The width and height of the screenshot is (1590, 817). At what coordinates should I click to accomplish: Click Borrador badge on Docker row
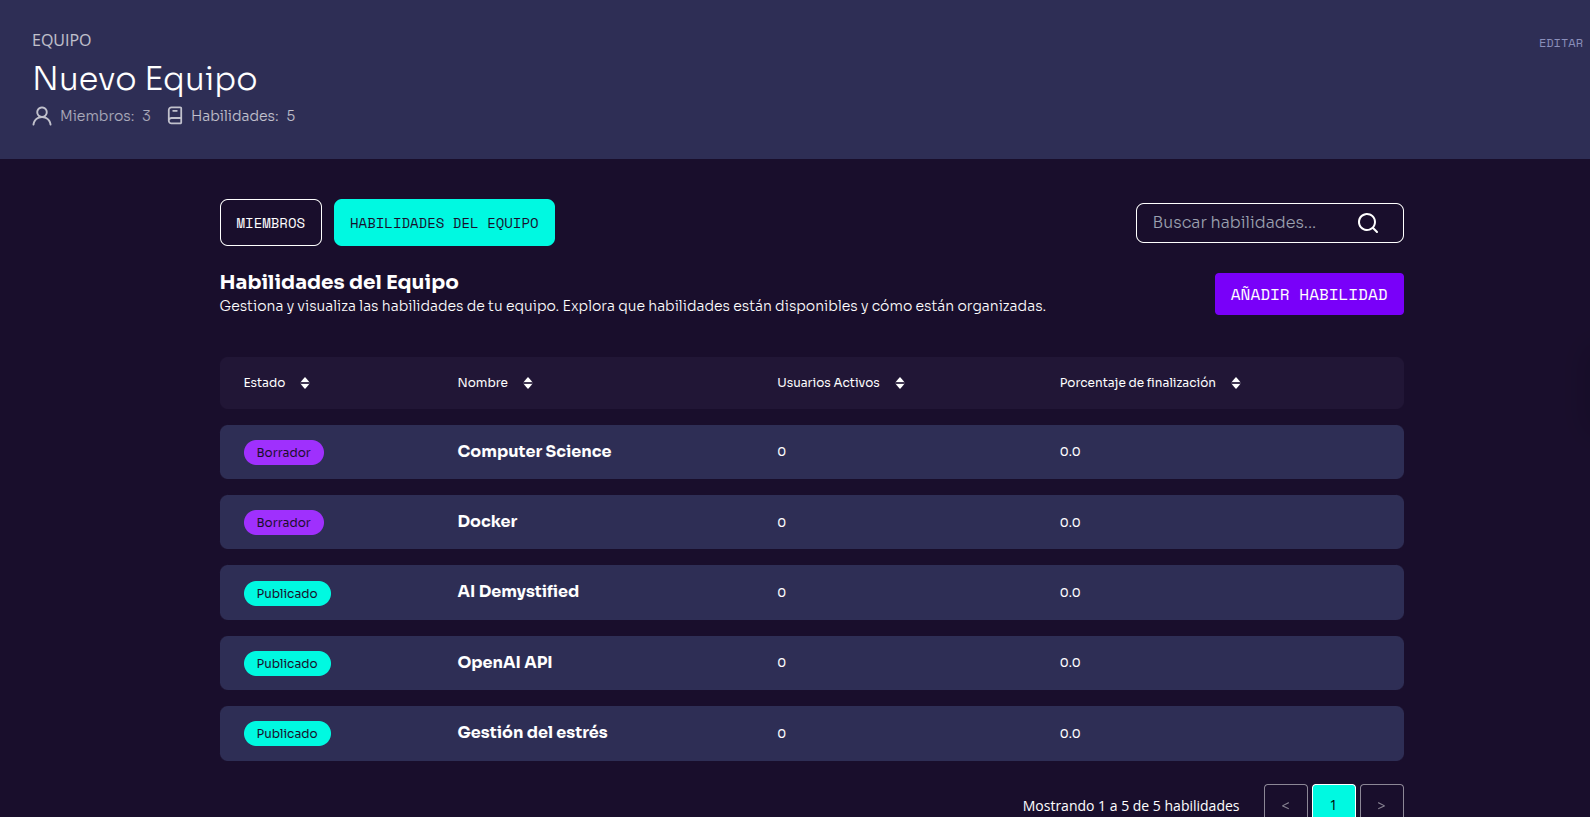coord(284,523)
